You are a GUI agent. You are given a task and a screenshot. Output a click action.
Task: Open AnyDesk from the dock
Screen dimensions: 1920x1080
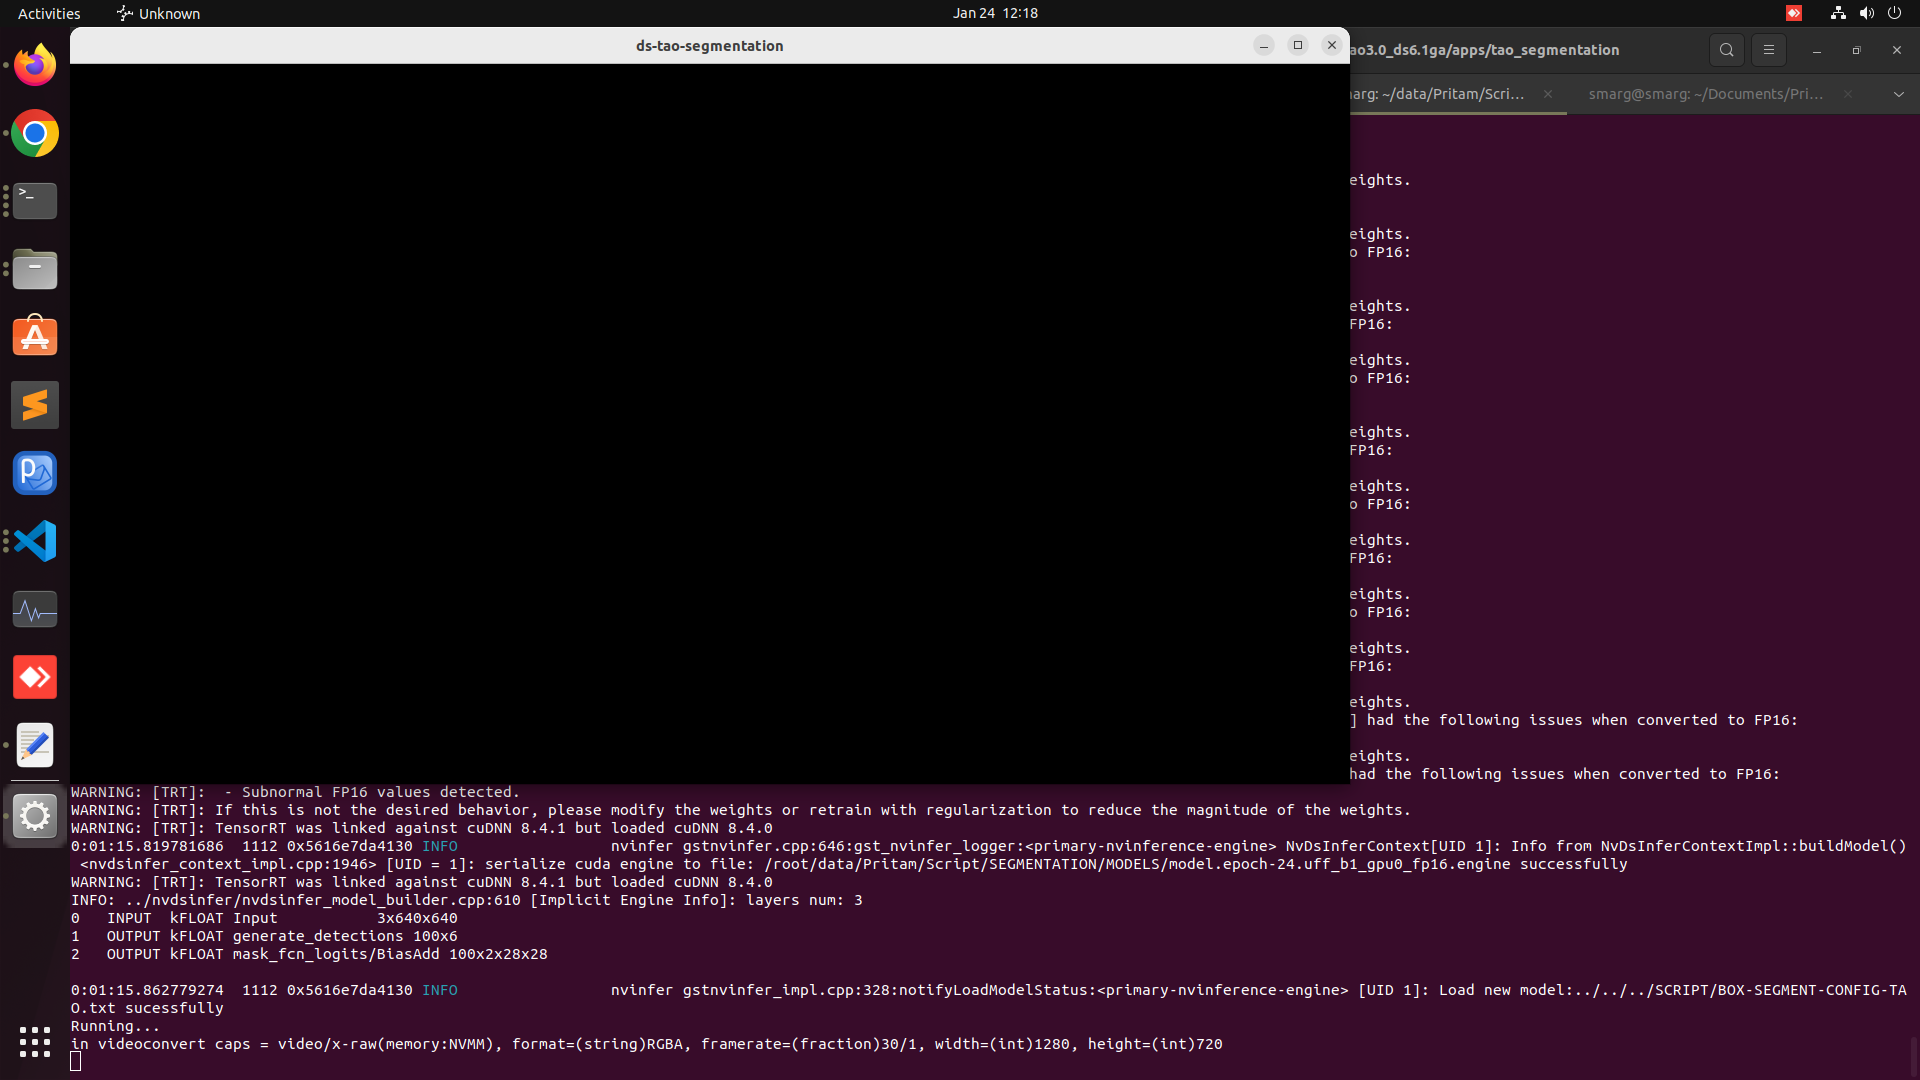click(x=34, y=677)
